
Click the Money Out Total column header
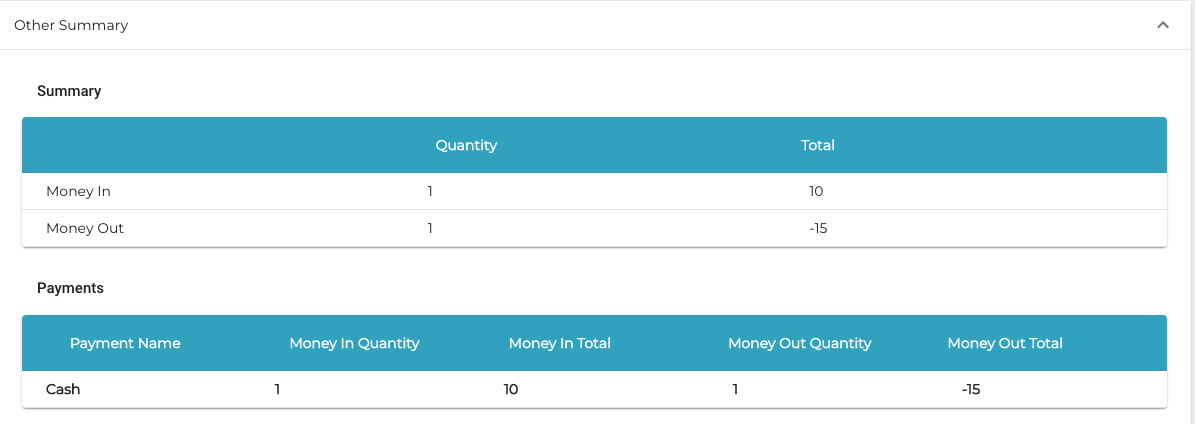[x=1005, y=343]
